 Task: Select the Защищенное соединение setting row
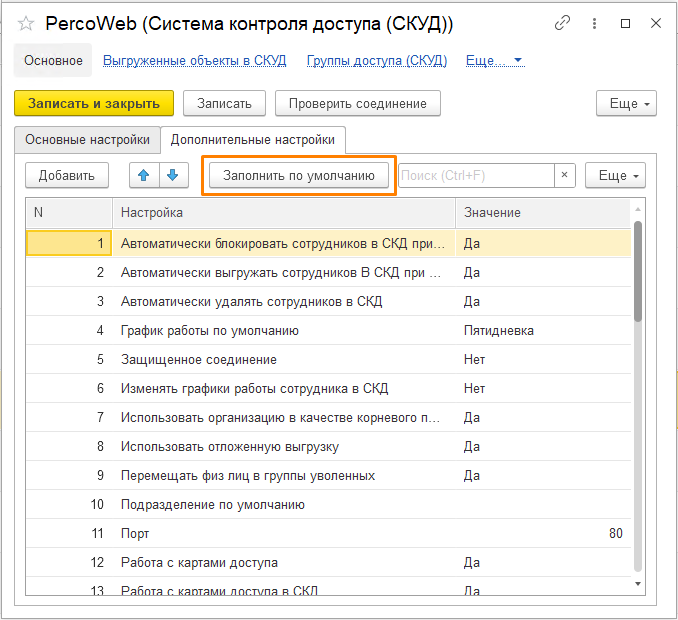coord(198,359)
